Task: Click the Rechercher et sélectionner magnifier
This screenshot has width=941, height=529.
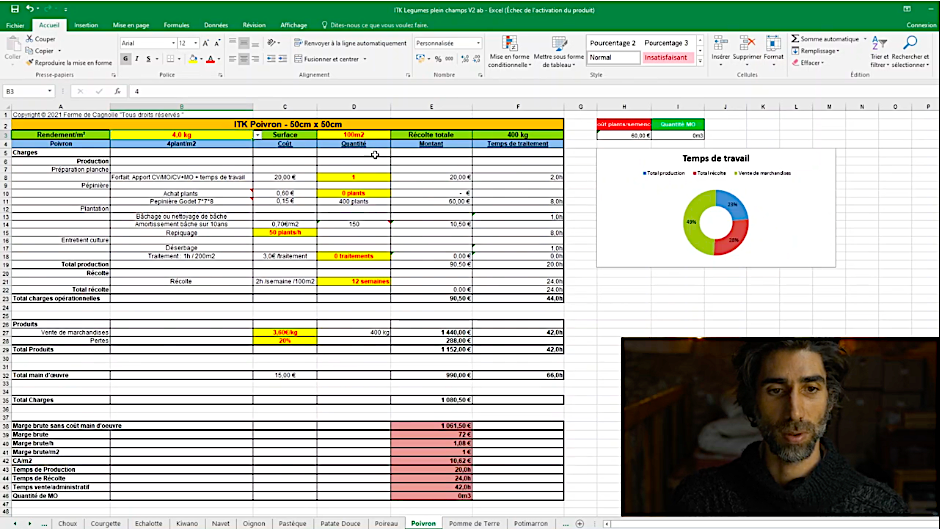Action: 909,48
